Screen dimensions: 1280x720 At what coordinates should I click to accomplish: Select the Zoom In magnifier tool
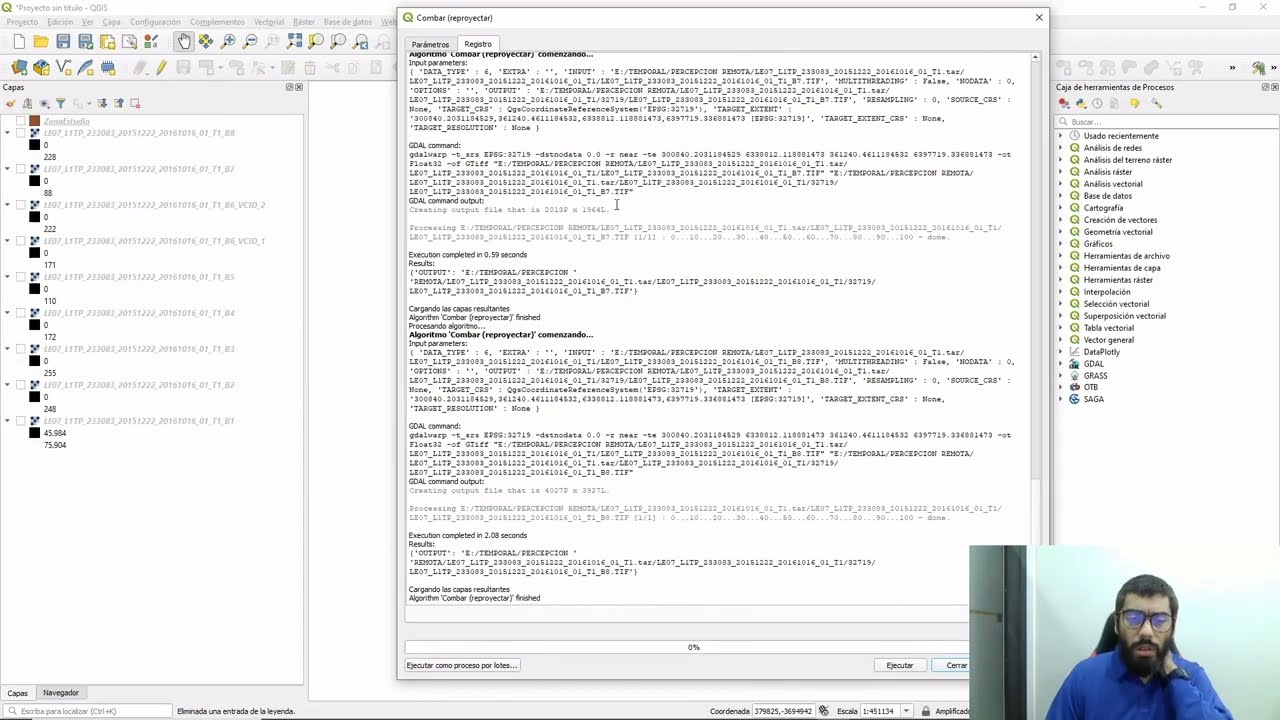click(x=228, y=41)
